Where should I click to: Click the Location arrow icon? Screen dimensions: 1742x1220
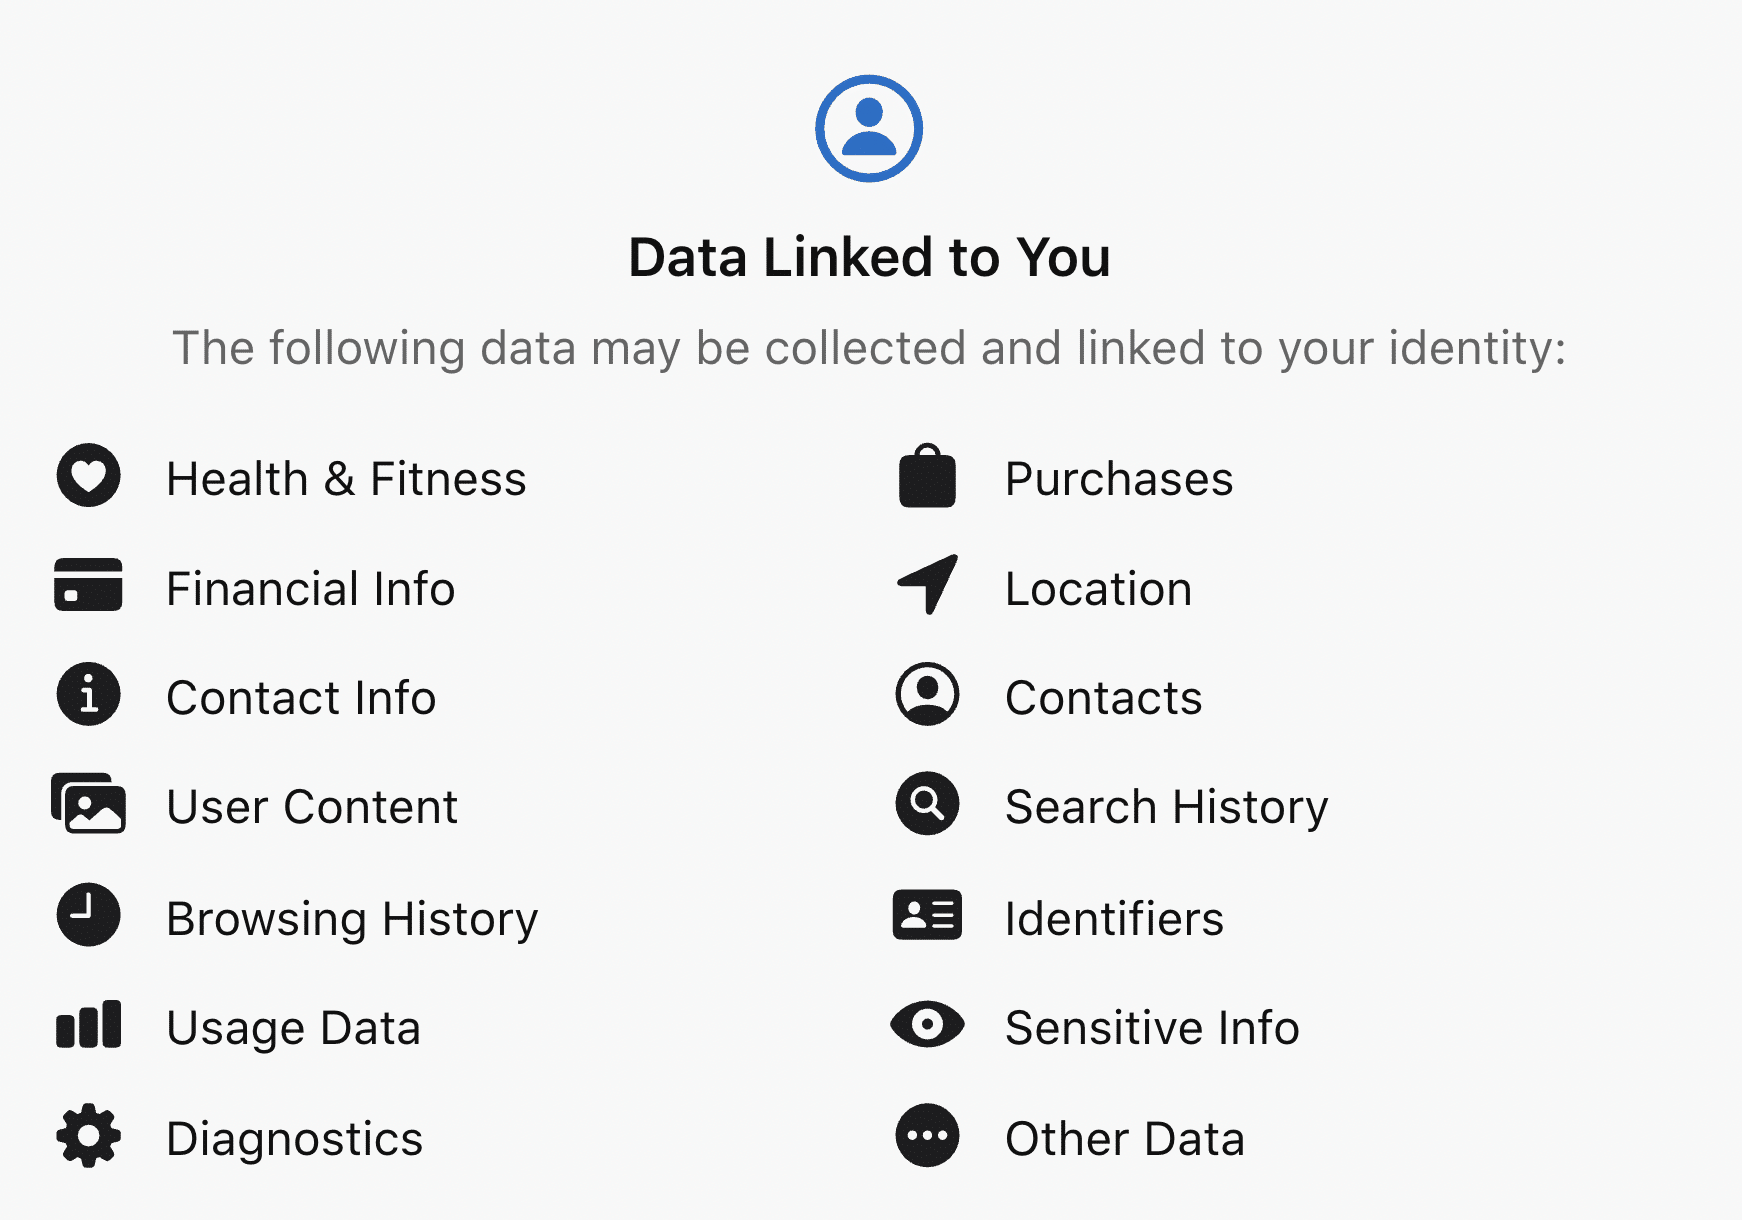click(x=927, y=585)
